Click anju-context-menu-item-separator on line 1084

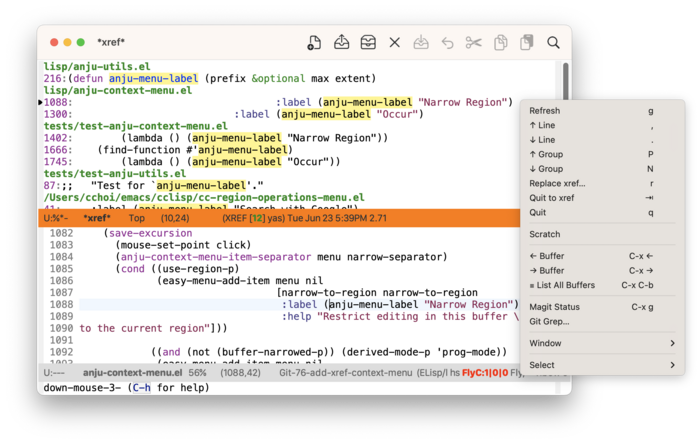pos(216,257)
